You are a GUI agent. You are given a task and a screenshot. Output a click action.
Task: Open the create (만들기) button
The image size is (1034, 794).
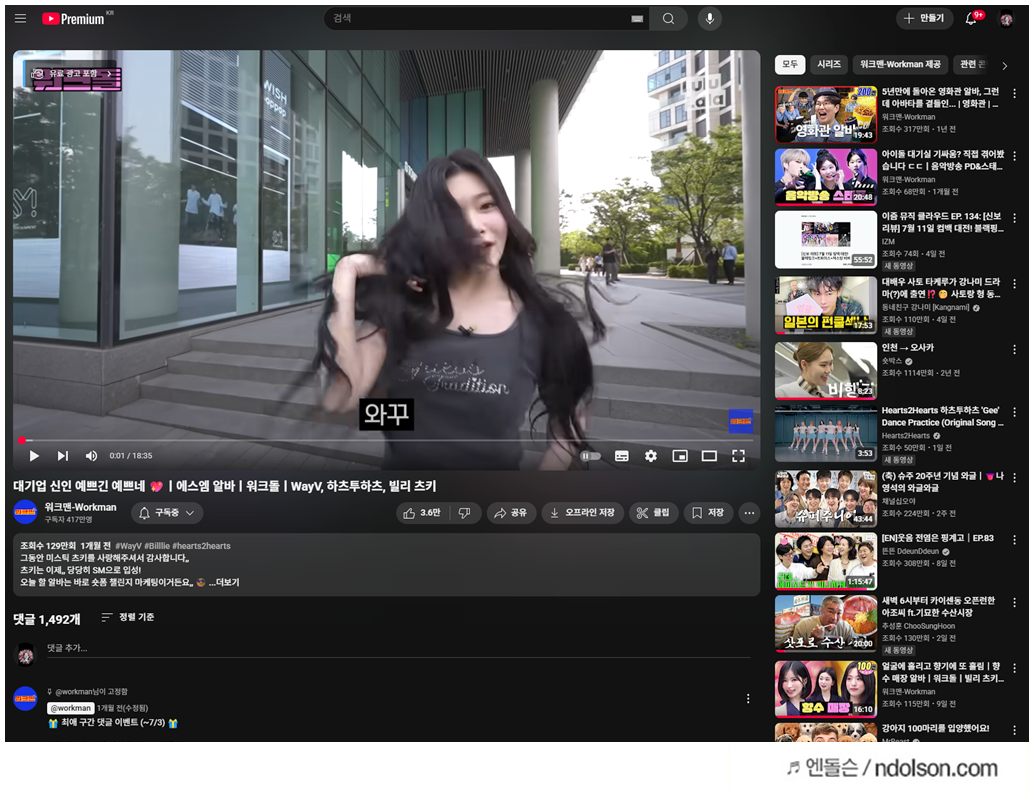(925, 18)
